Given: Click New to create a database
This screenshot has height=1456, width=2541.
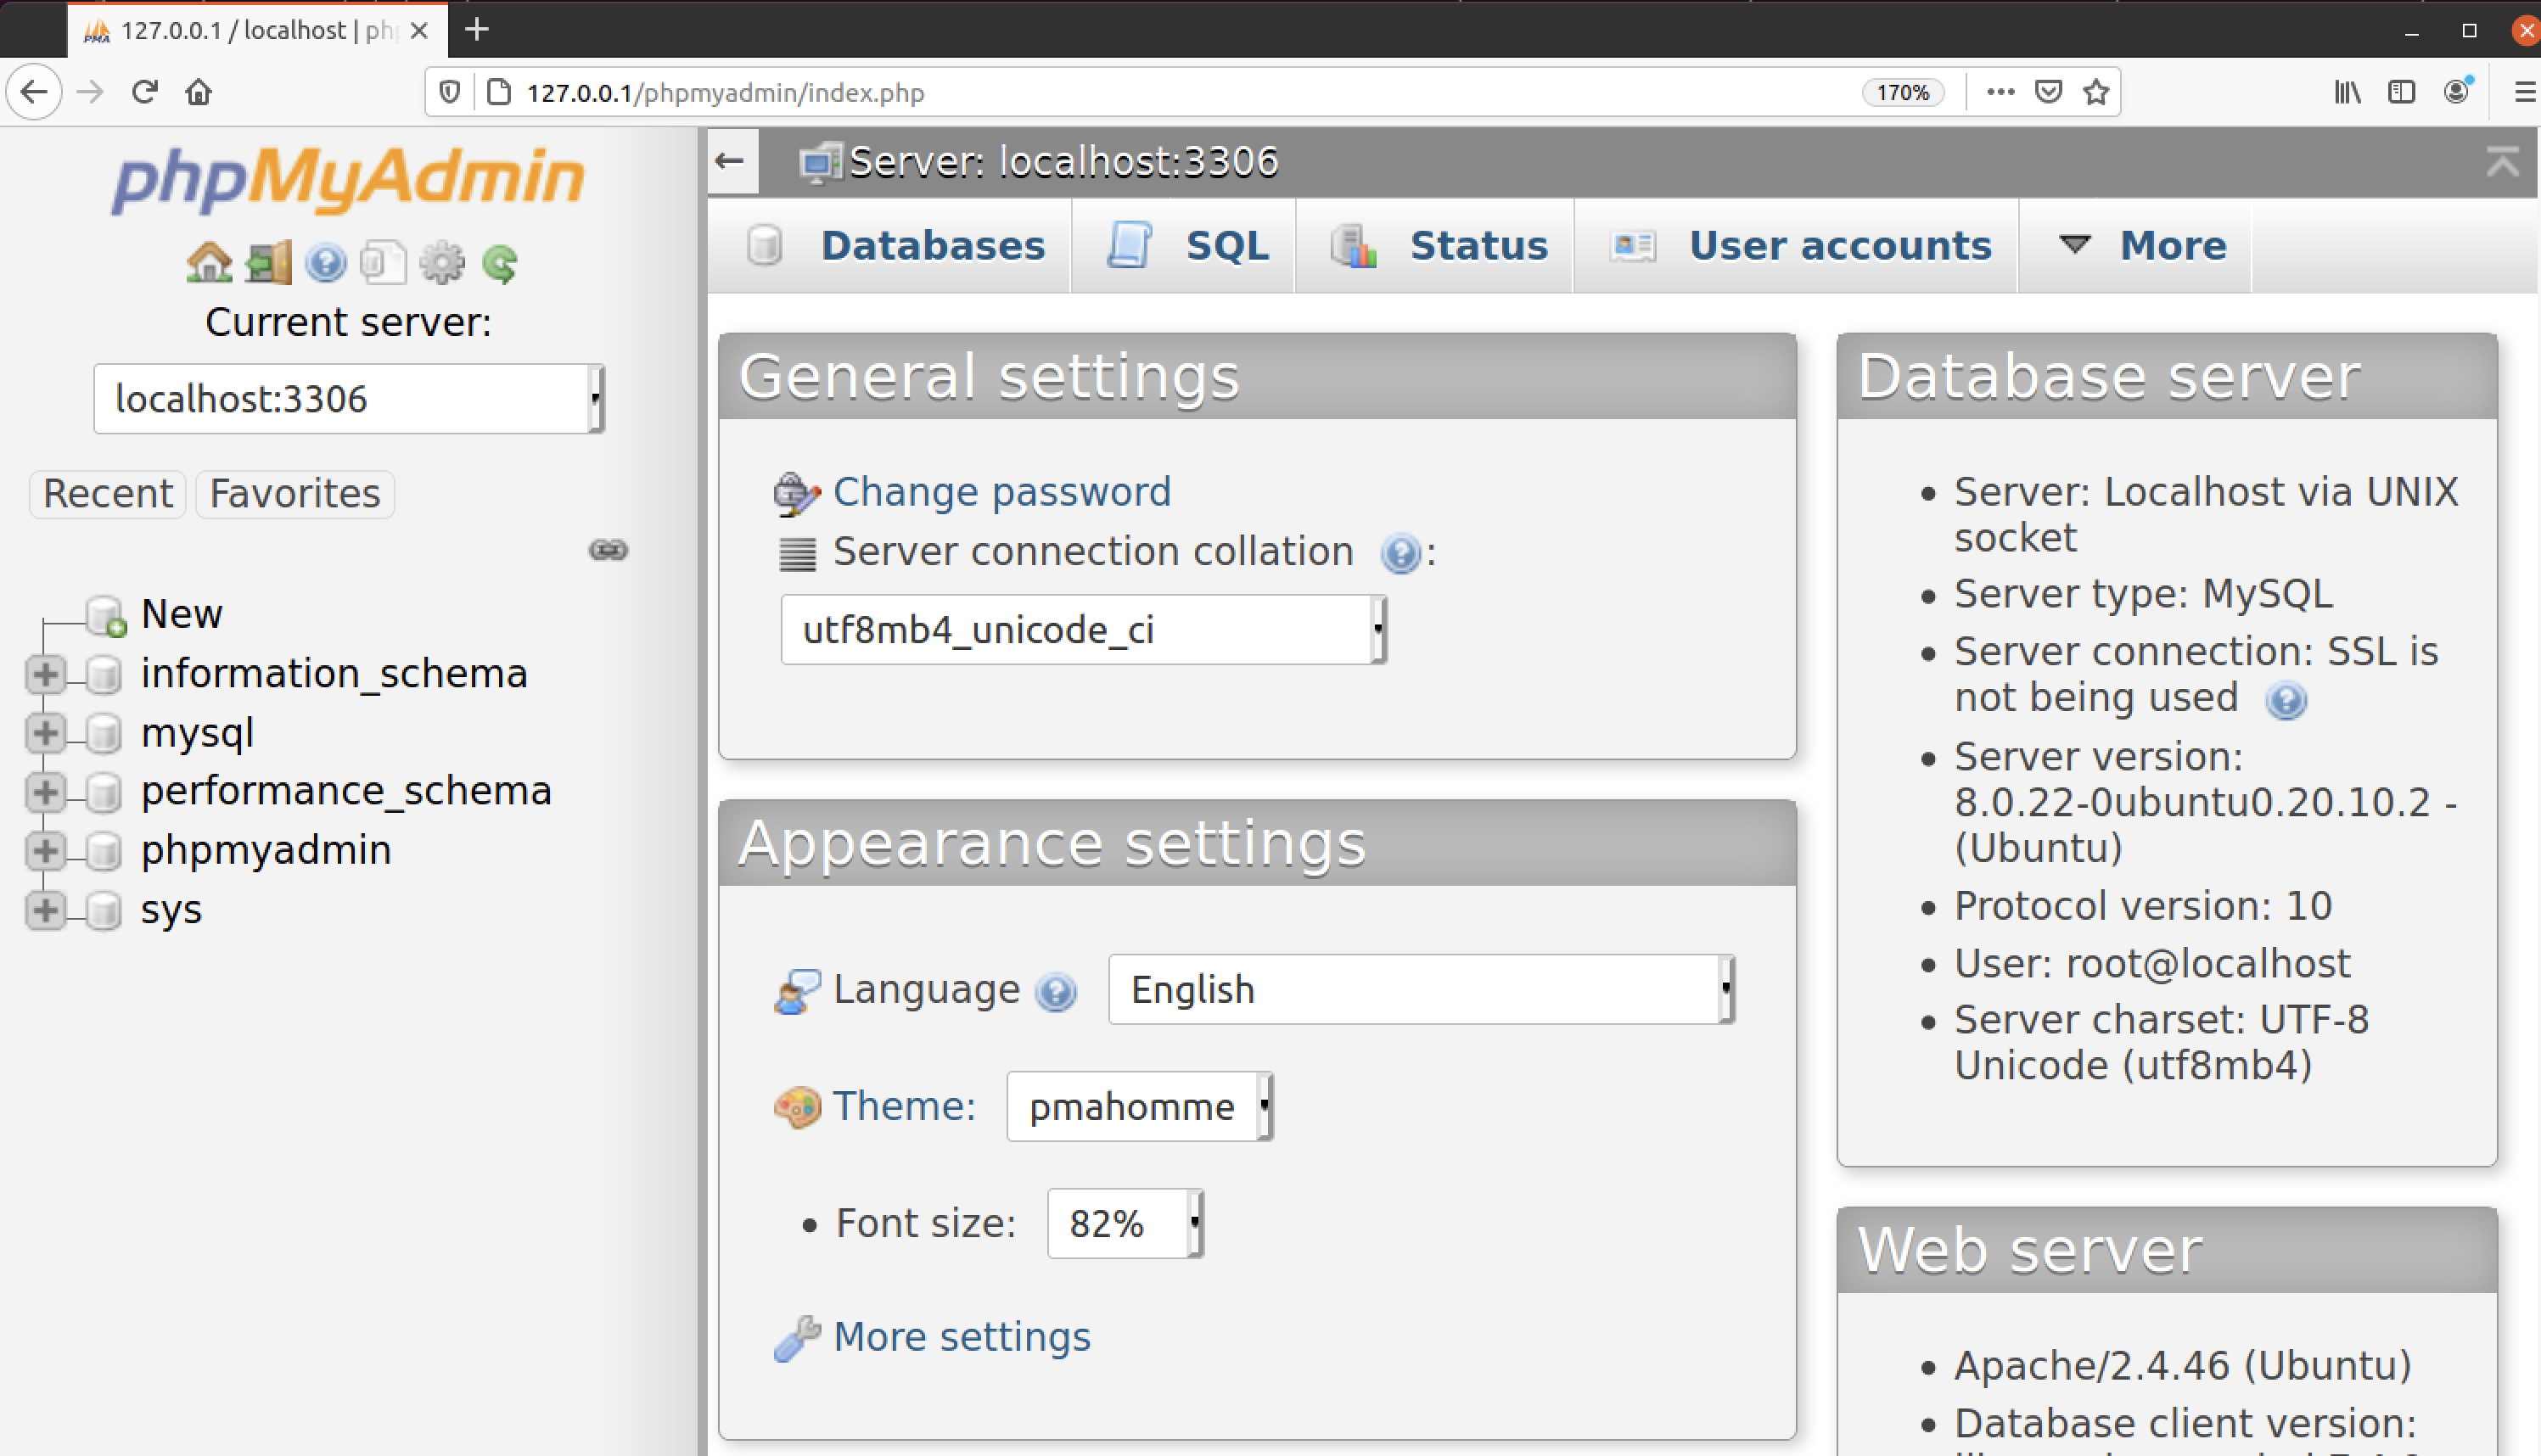Looking at the screenshot, I should 182,614.
